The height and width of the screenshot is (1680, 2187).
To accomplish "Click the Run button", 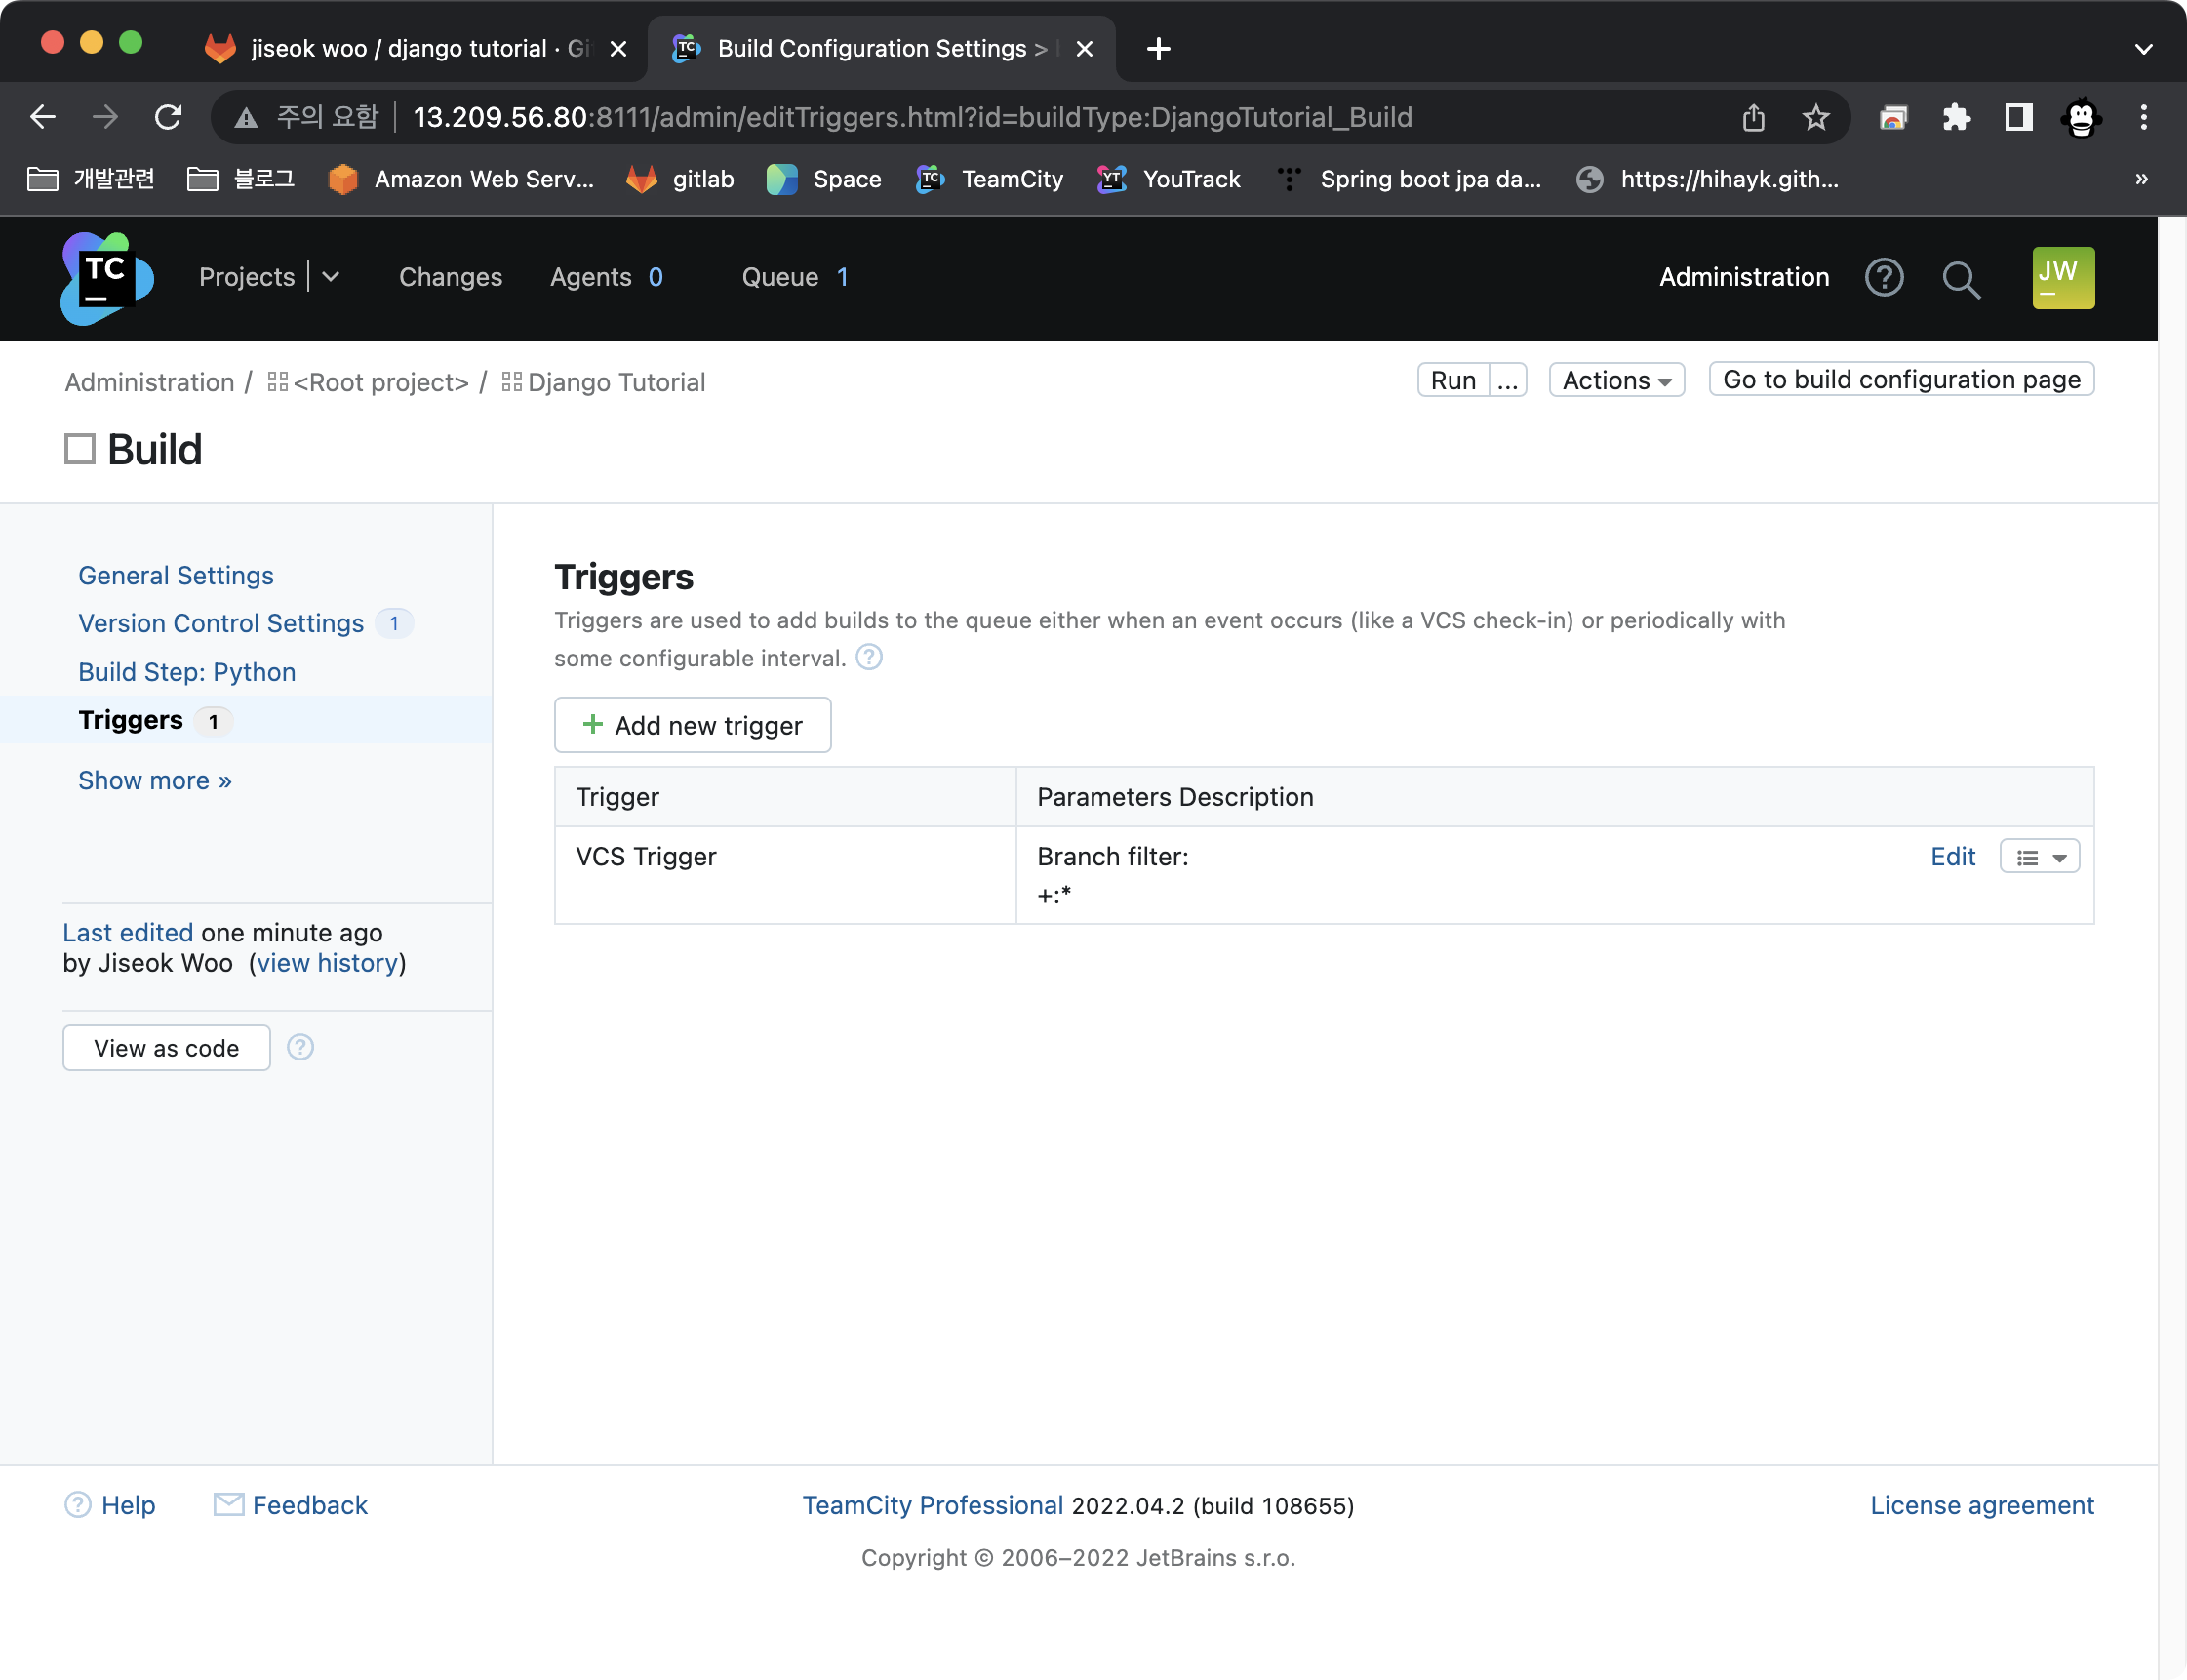I will point(1452,380).
